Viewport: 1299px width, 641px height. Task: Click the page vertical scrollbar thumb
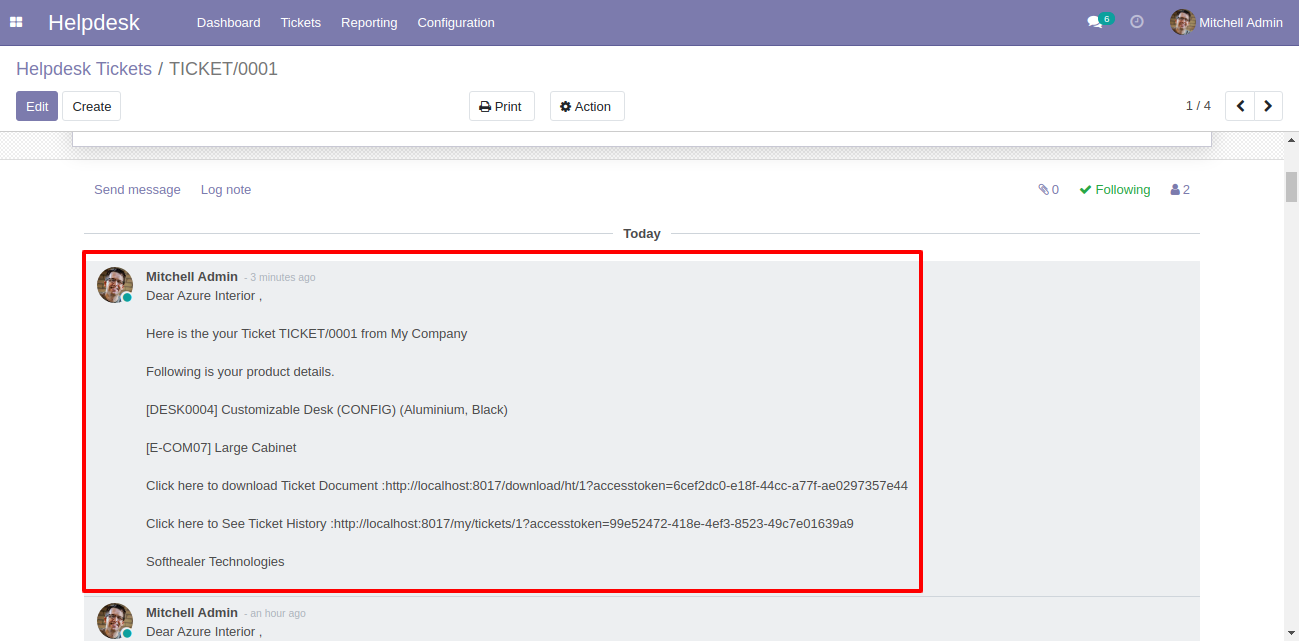[x=1291, y=187]
